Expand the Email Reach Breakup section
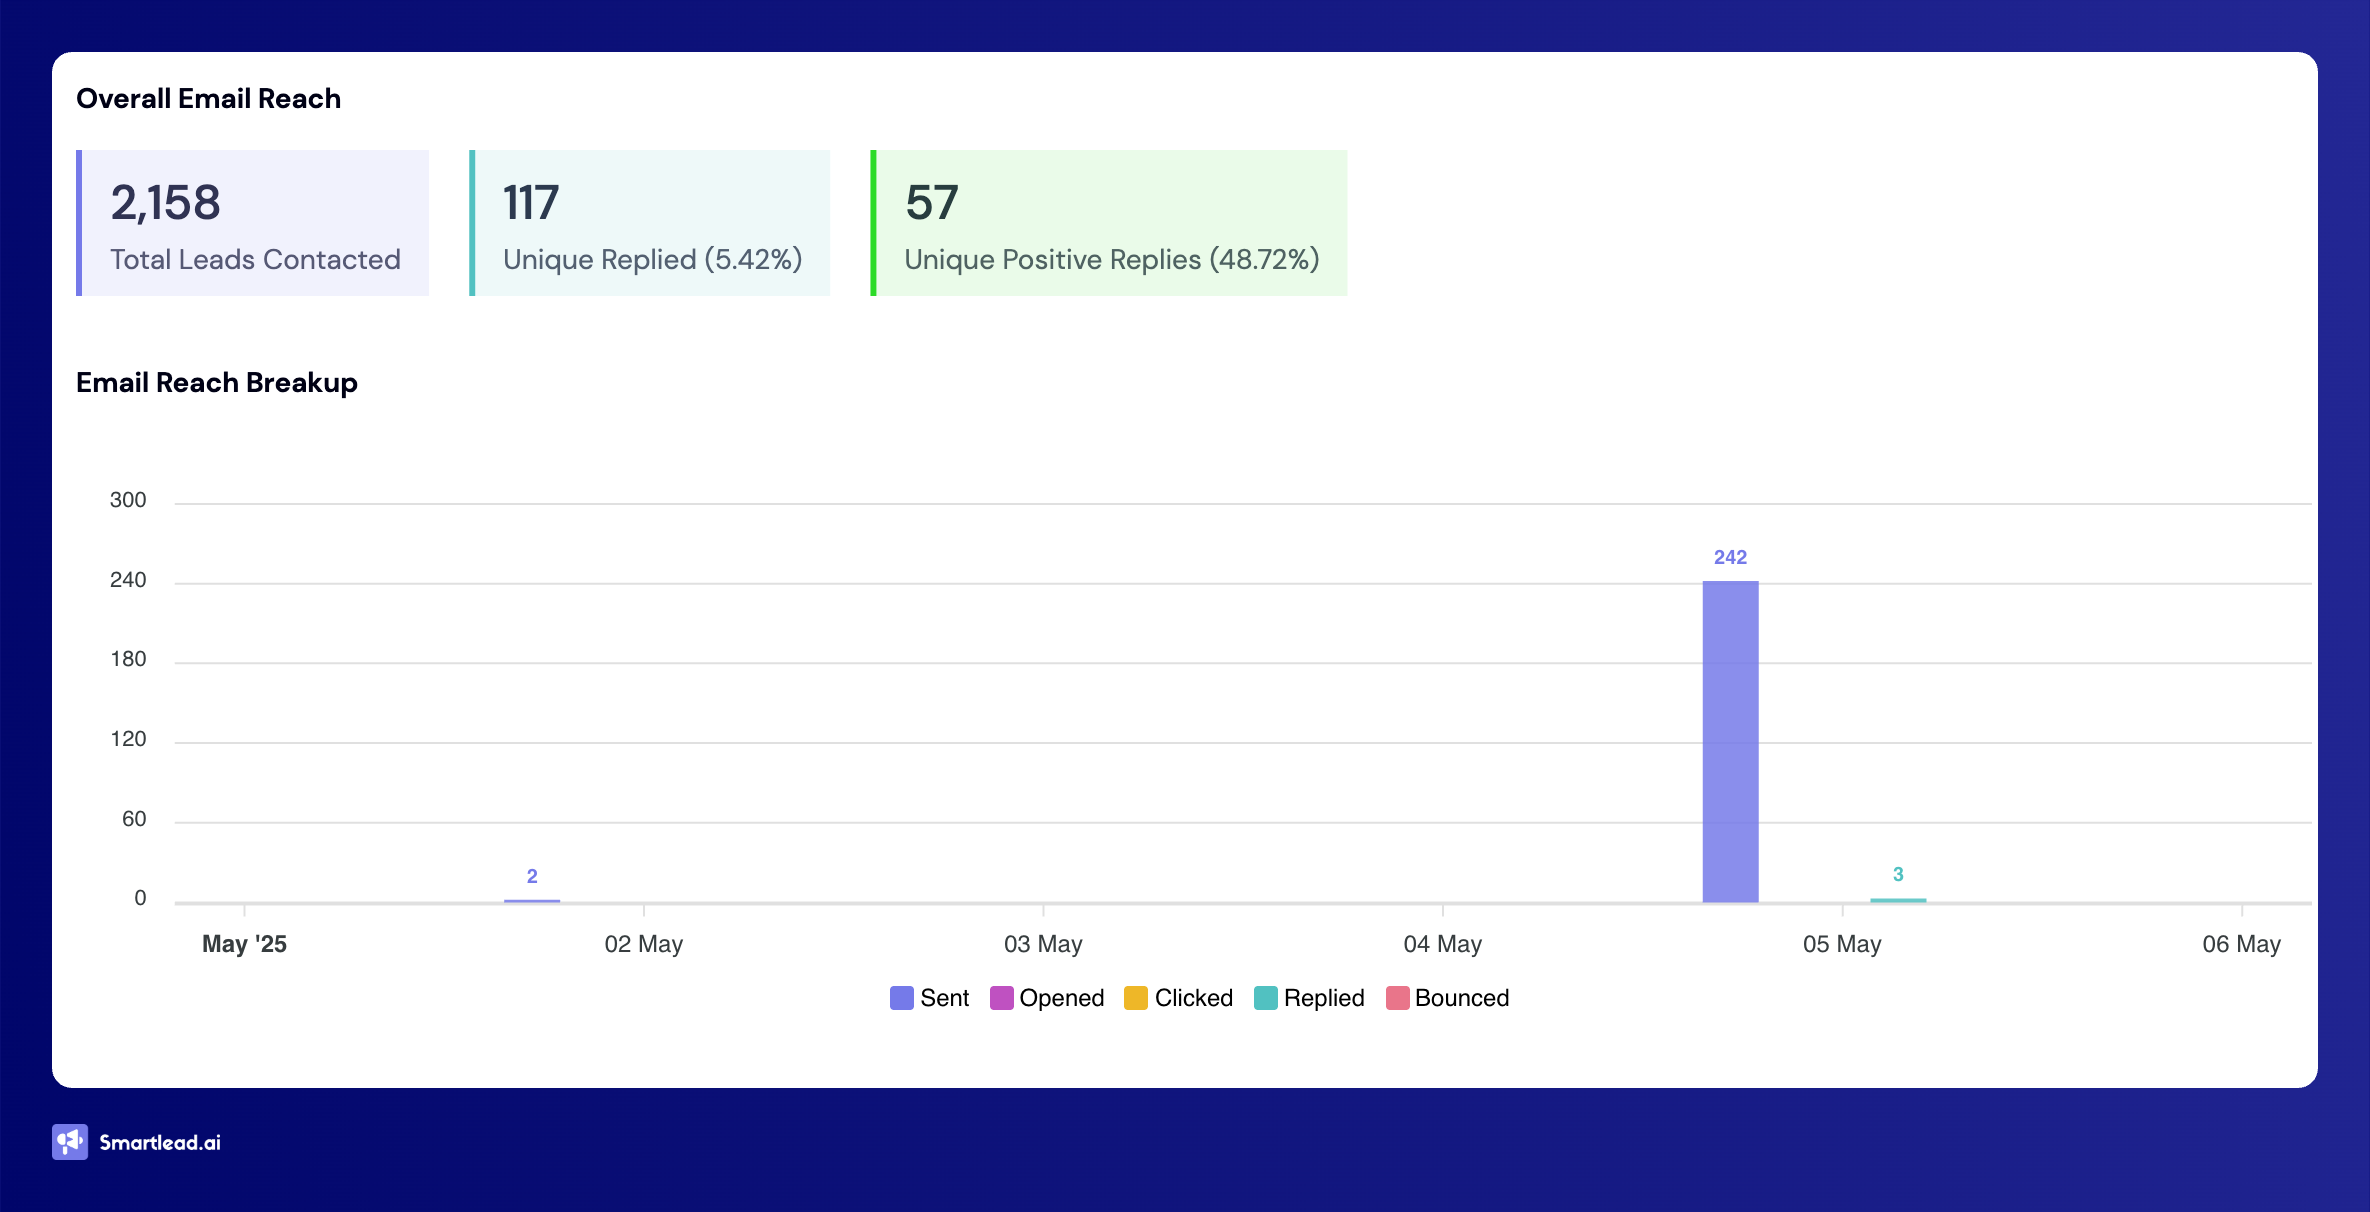2370x1212 pixels. pos(217,382)
